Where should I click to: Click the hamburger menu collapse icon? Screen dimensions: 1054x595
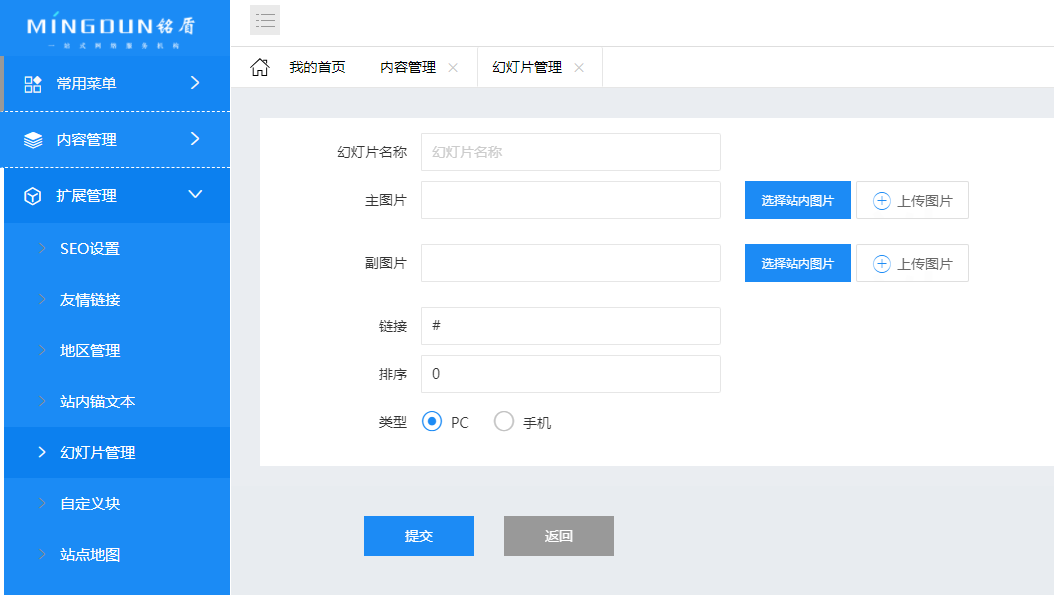(x=265, y=20)
